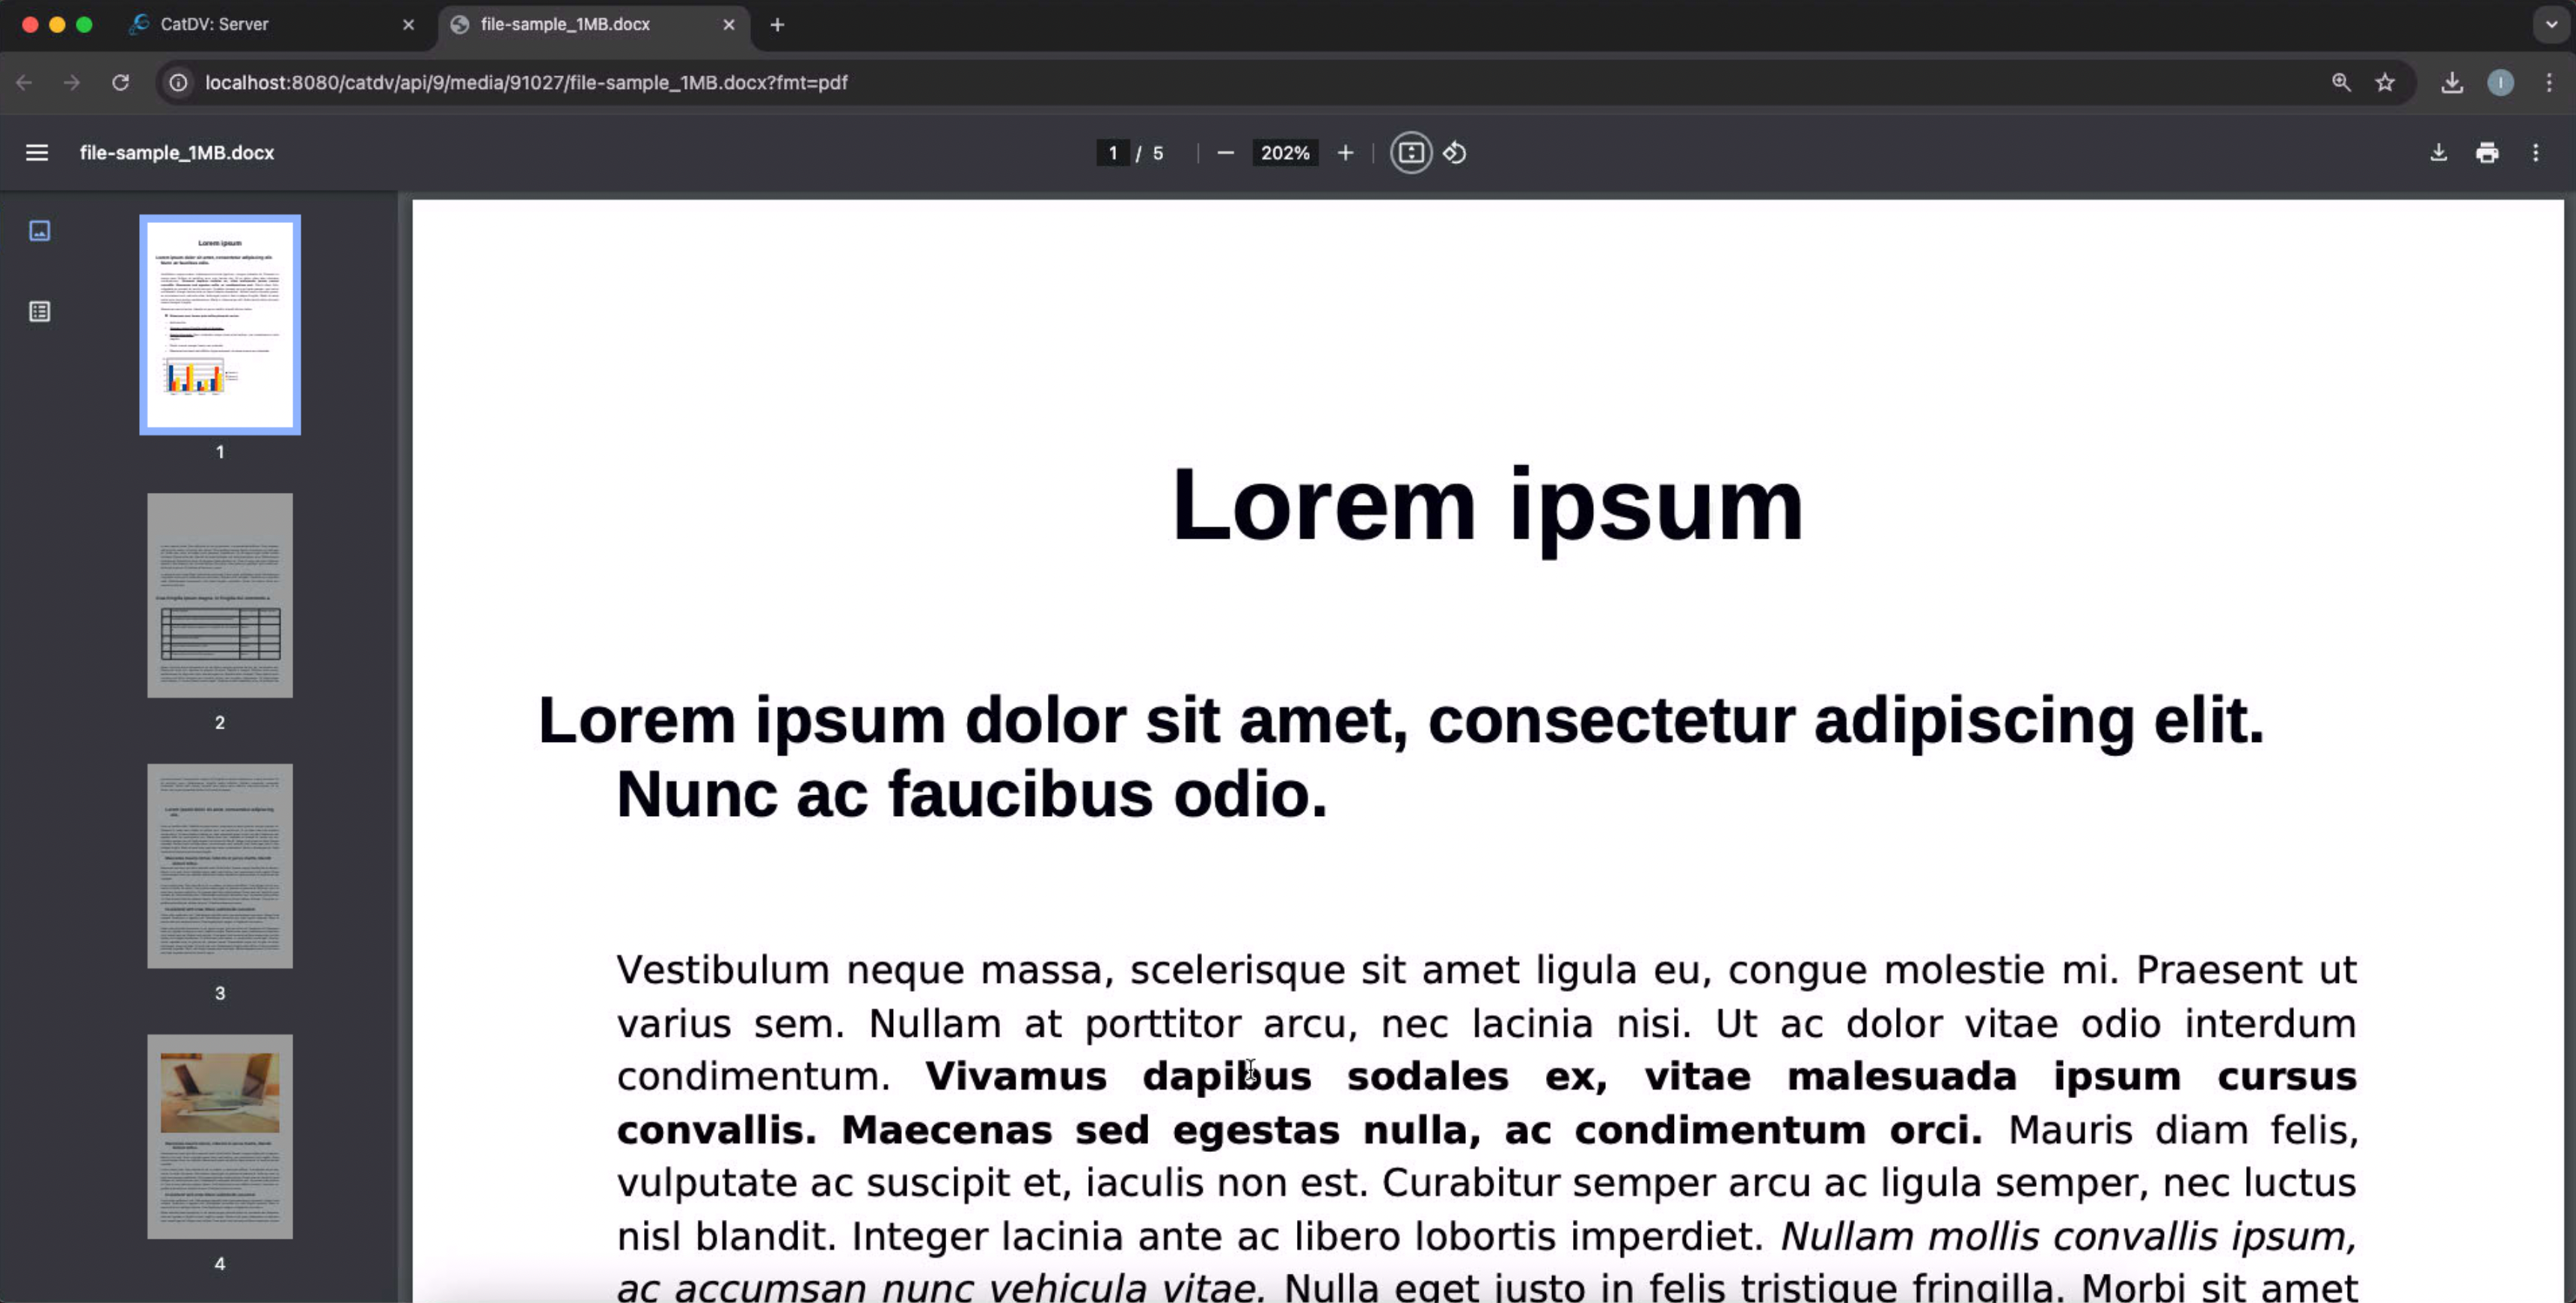
Task: Click the 'Nunc ac faucibus odio.' subheading line
Action: pyautogui.click(x=972, y=795)
